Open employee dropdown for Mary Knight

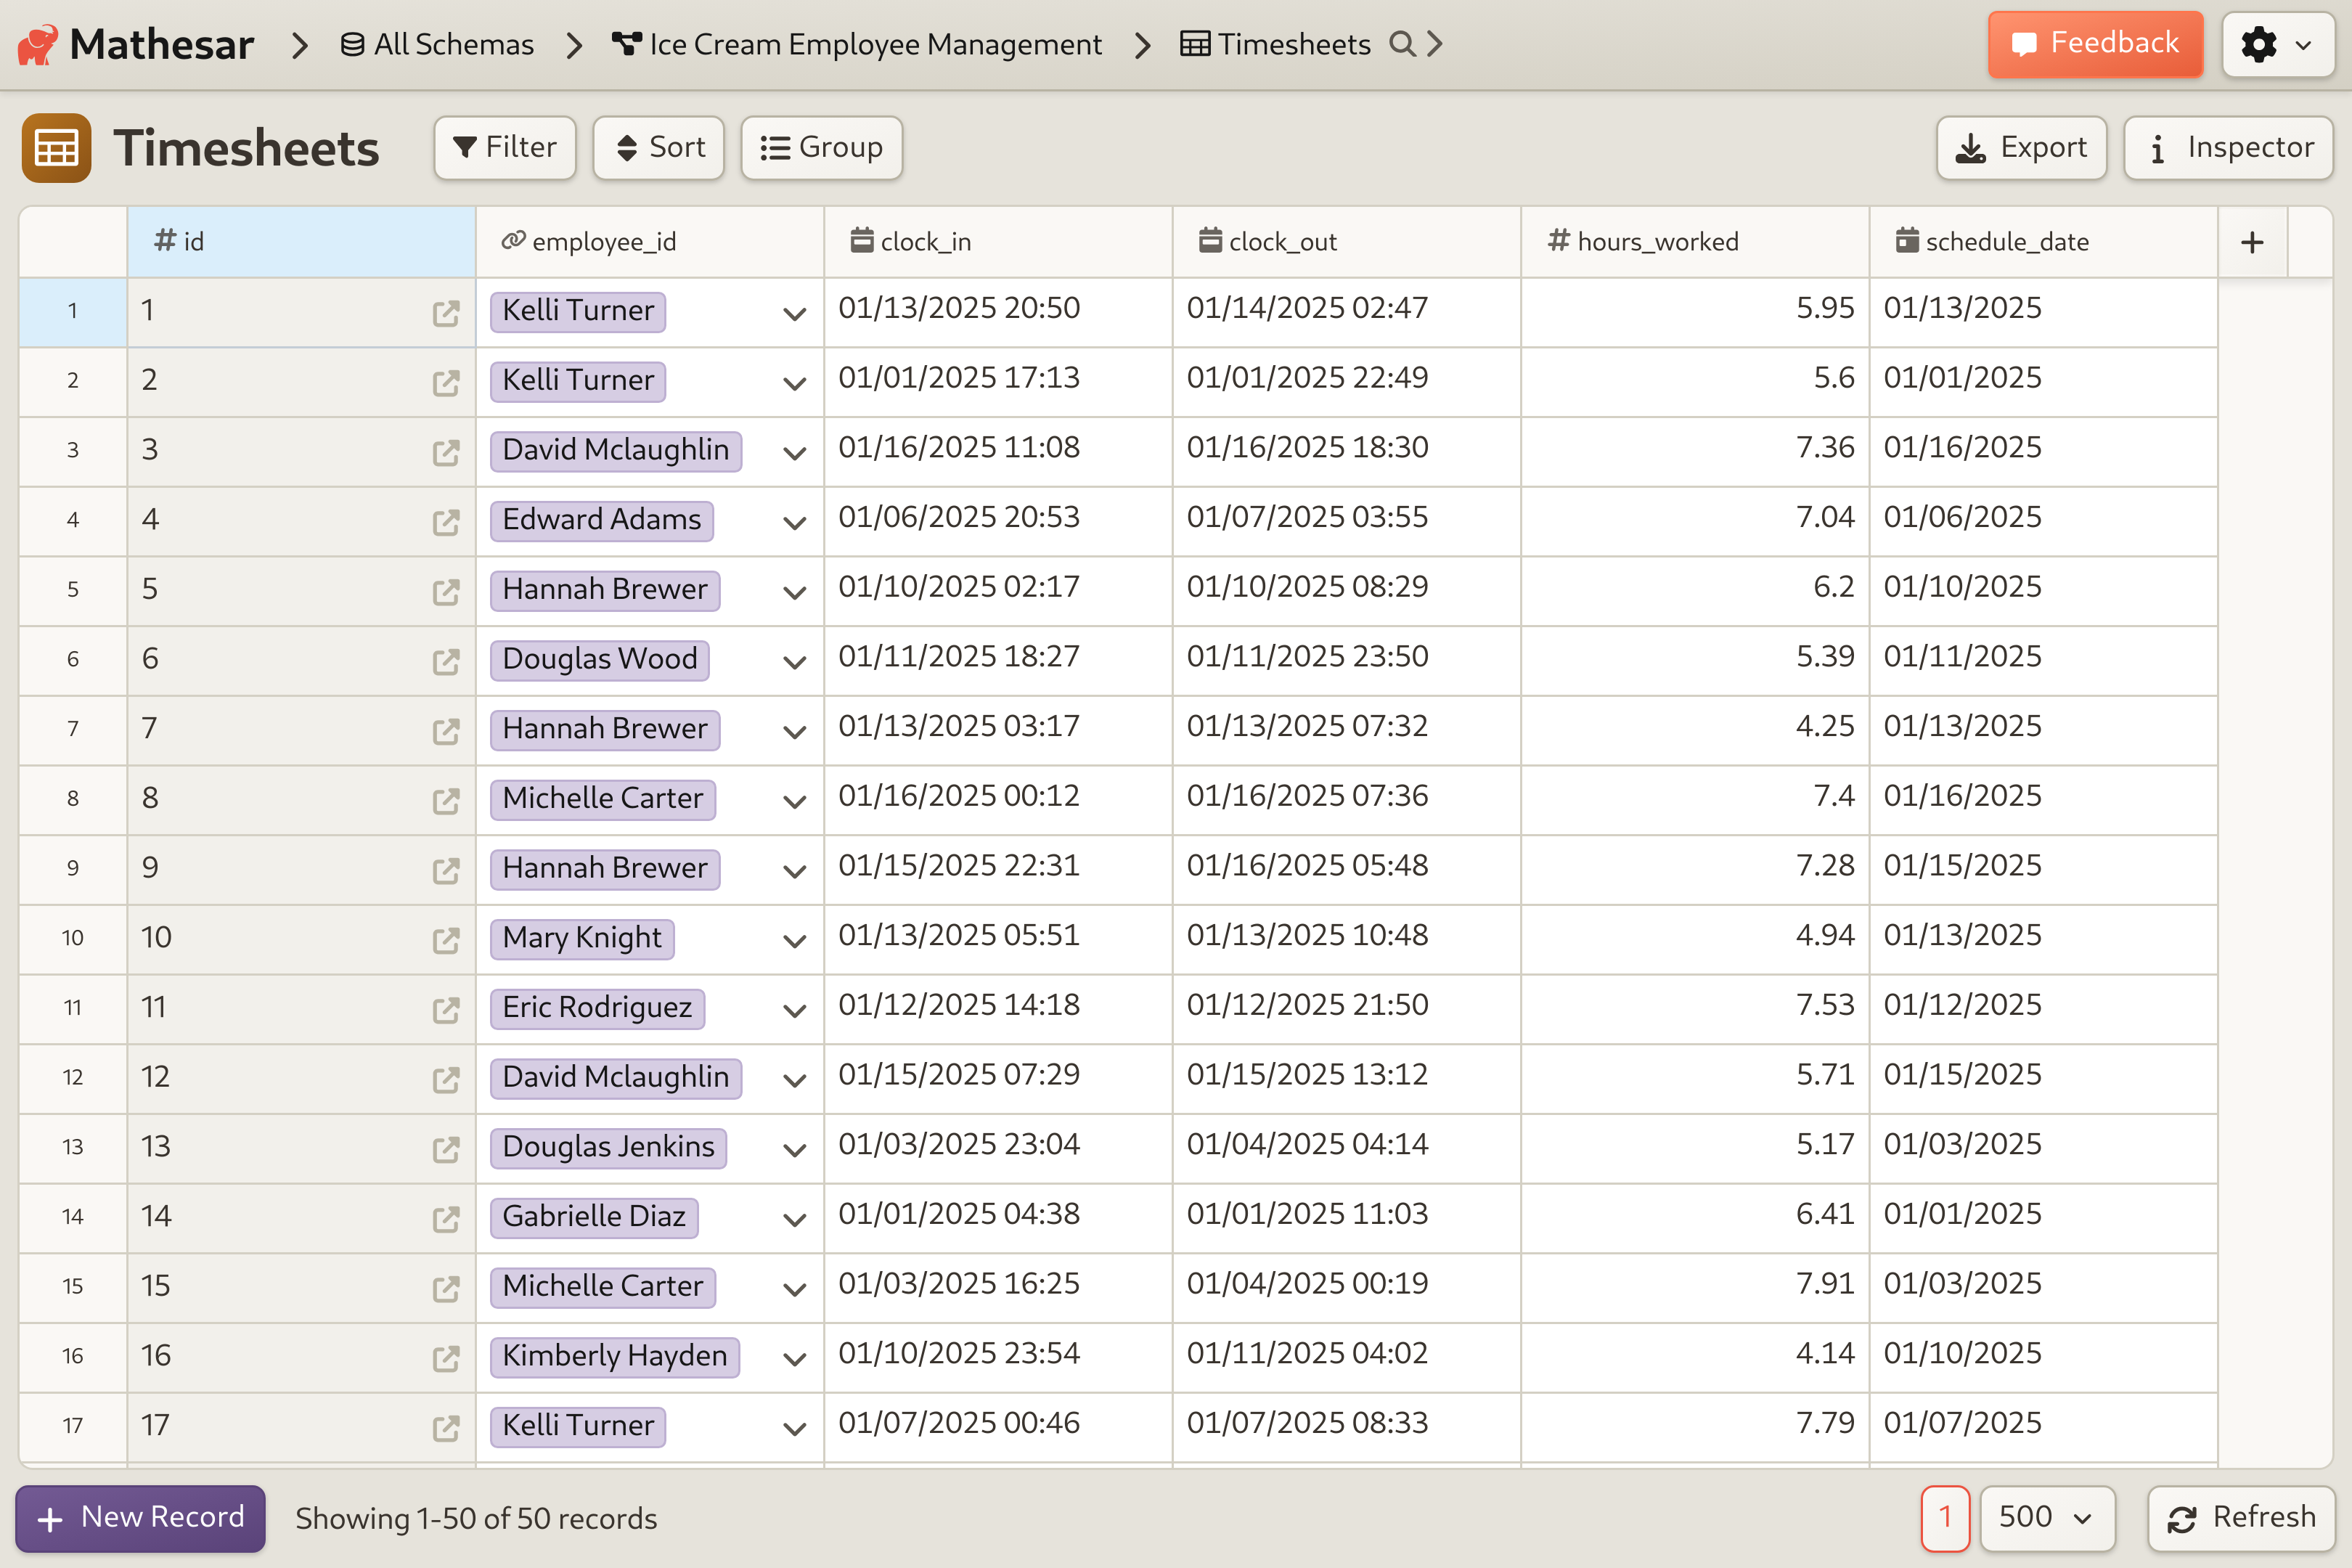point(794,941)
